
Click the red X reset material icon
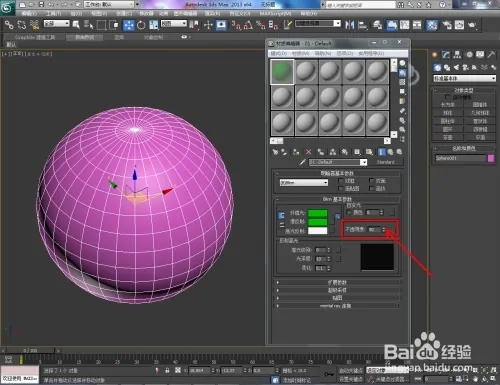(308, 152)
